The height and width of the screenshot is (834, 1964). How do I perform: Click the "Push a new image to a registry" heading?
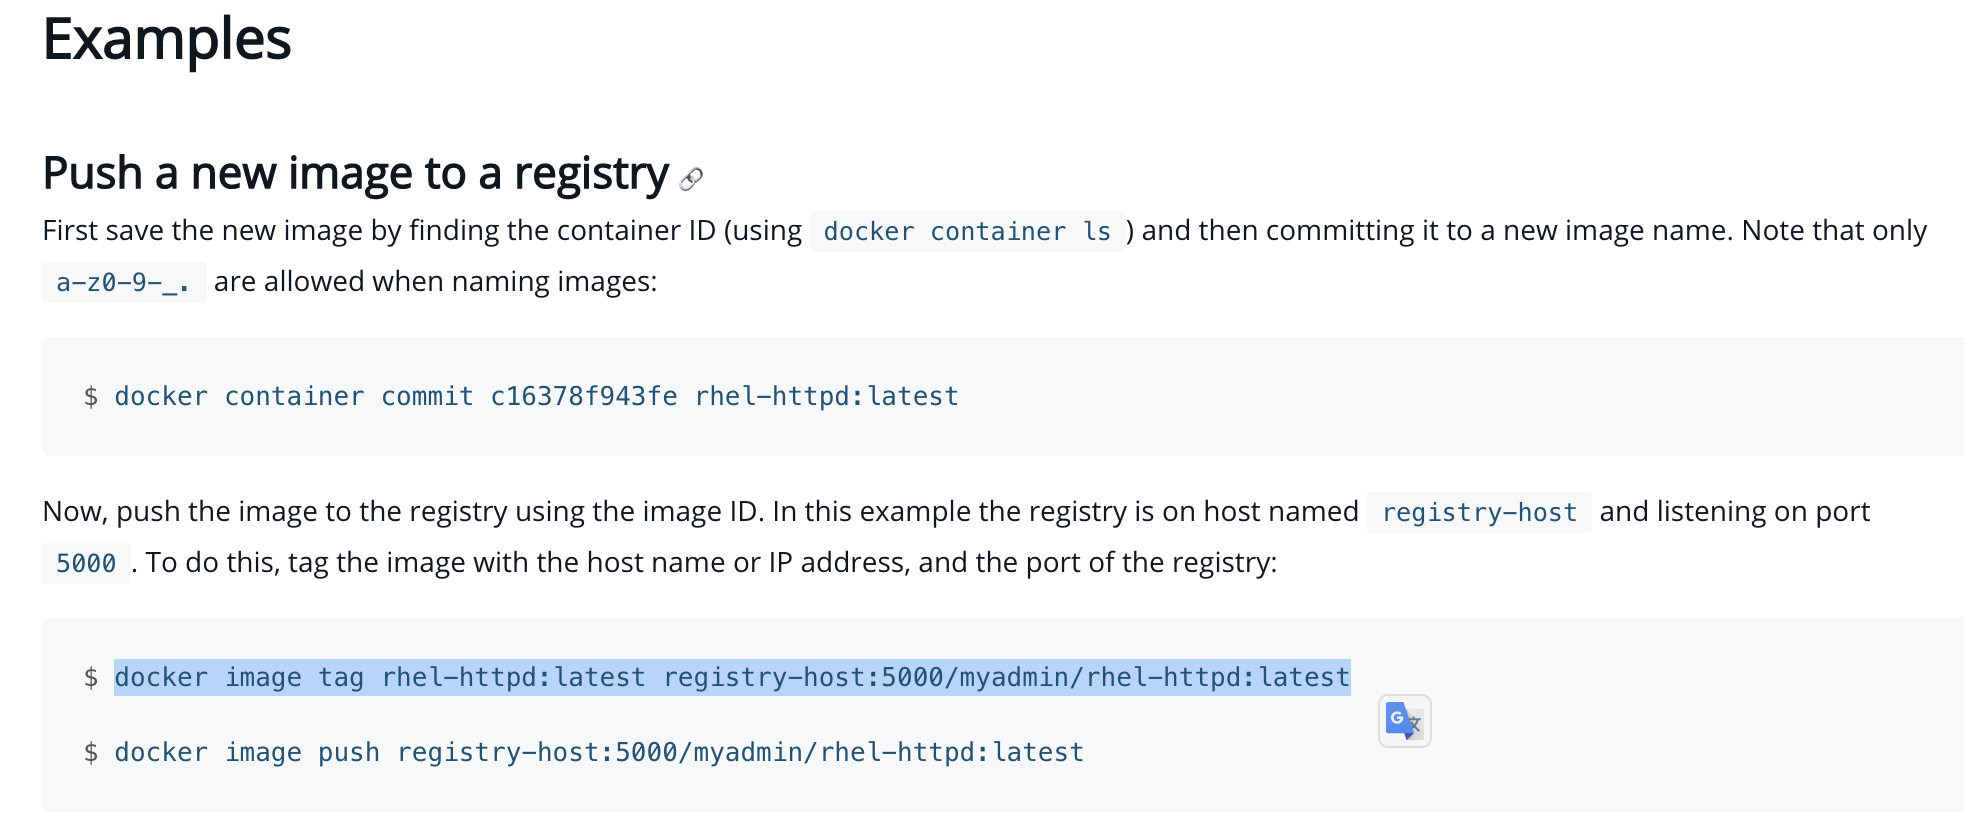click(355, 173)
